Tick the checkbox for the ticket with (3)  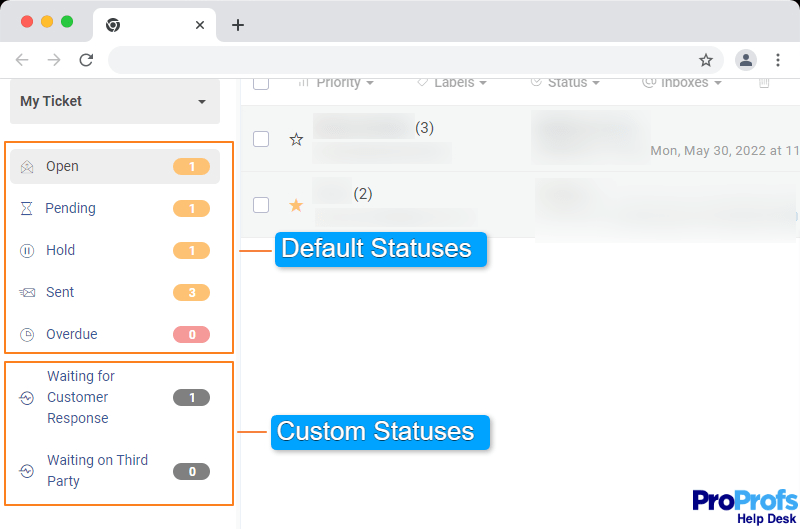pyautogui.click(x=261, y=139)
